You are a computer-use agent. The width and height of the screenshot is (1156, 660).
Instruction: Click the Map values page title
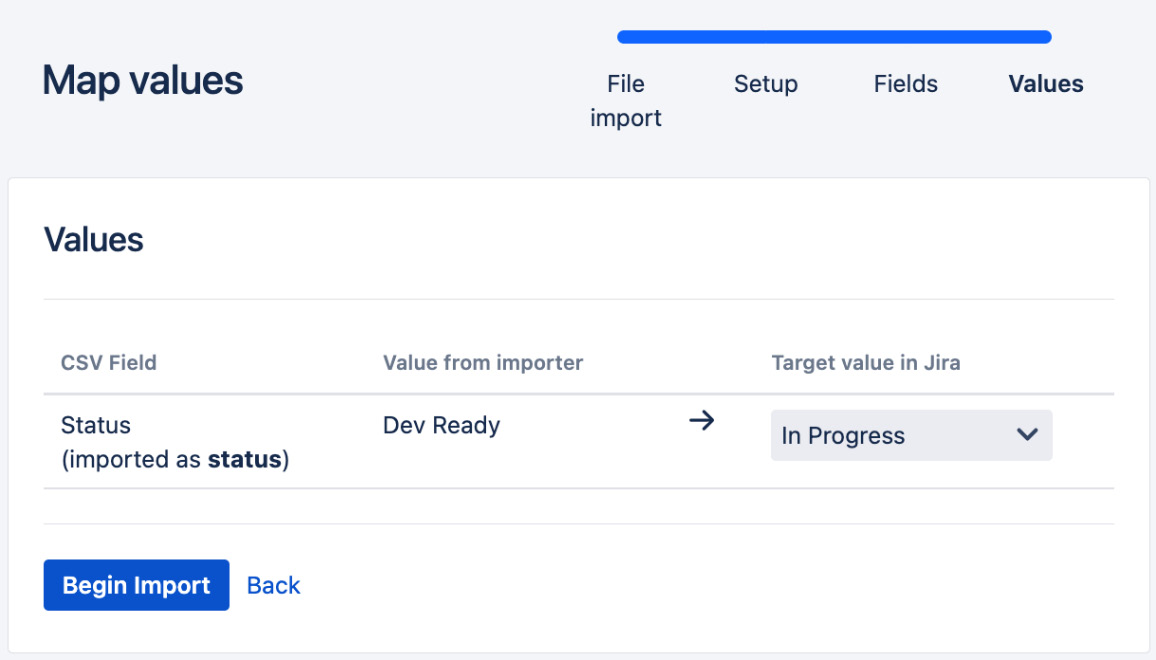pos(143,80)
